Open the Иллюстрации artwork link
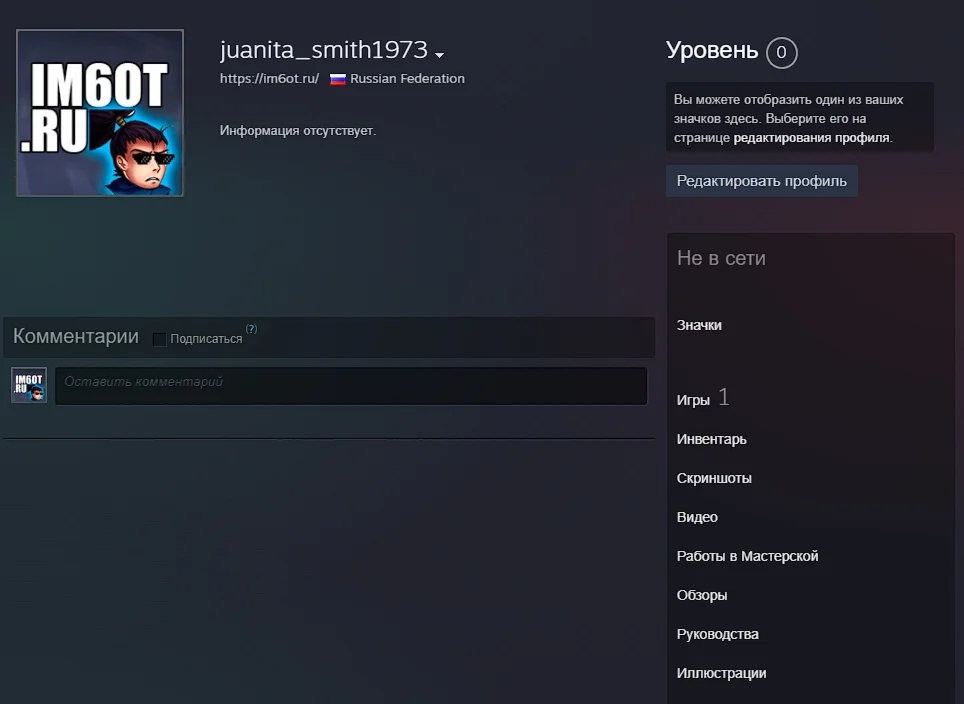Screen dimensions: 964x704 [x=721, y=673]
